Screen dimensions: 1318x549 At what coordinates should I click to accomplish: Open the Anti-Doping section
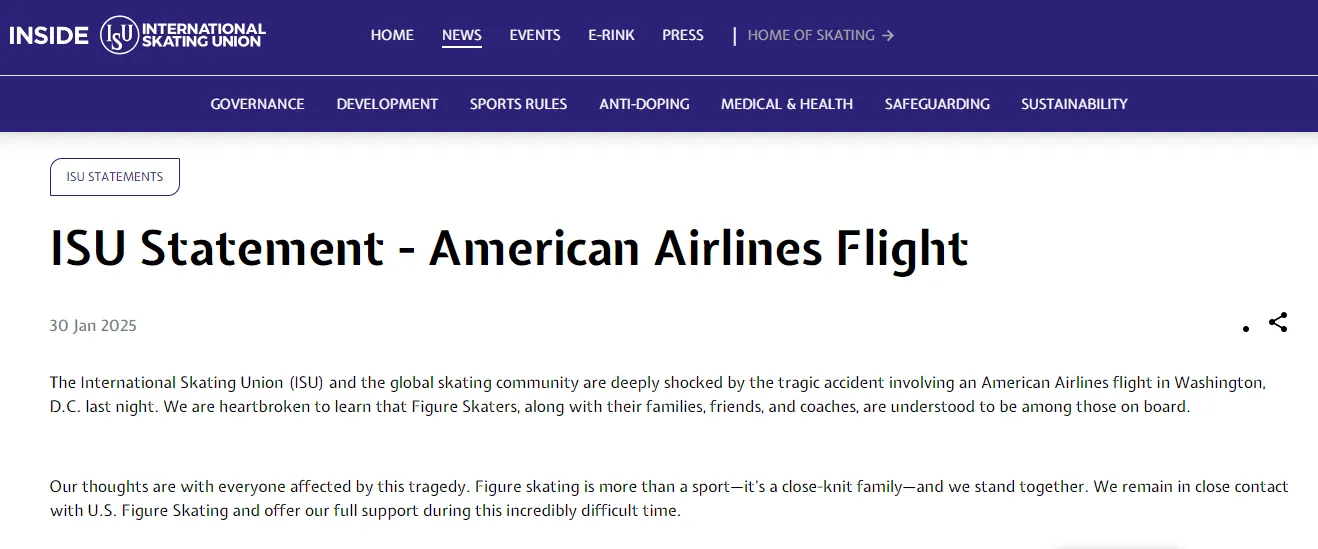coord(644,104)
